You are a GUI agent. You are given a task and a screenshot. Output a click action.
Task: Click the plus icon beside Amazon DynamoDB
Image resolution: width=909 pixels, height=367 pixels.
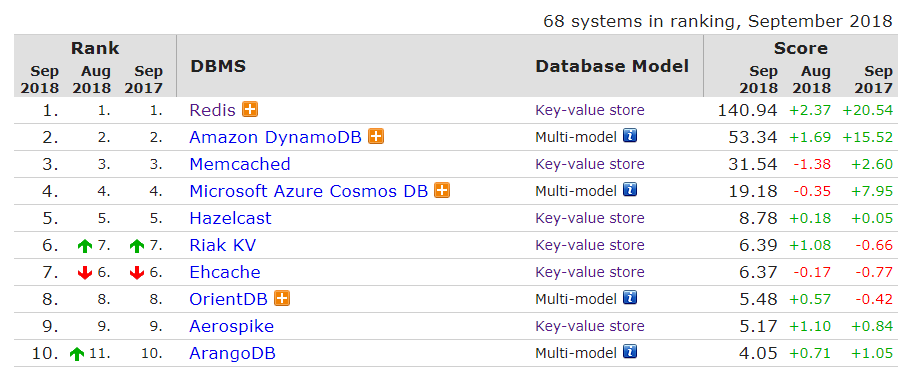click(x=376, y=137)
